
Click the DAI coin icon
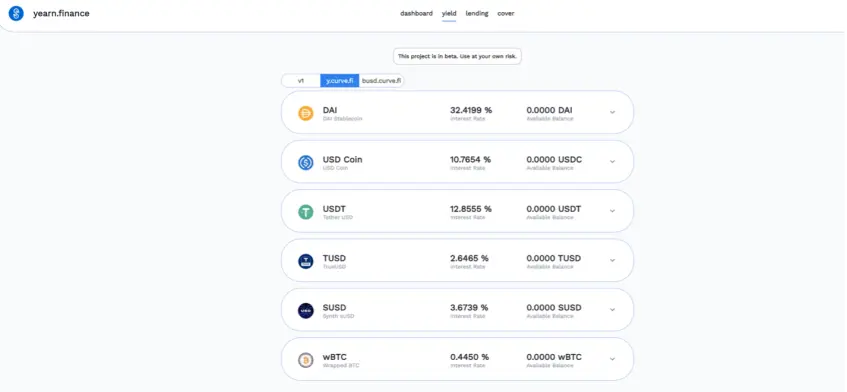coord(306,113)
